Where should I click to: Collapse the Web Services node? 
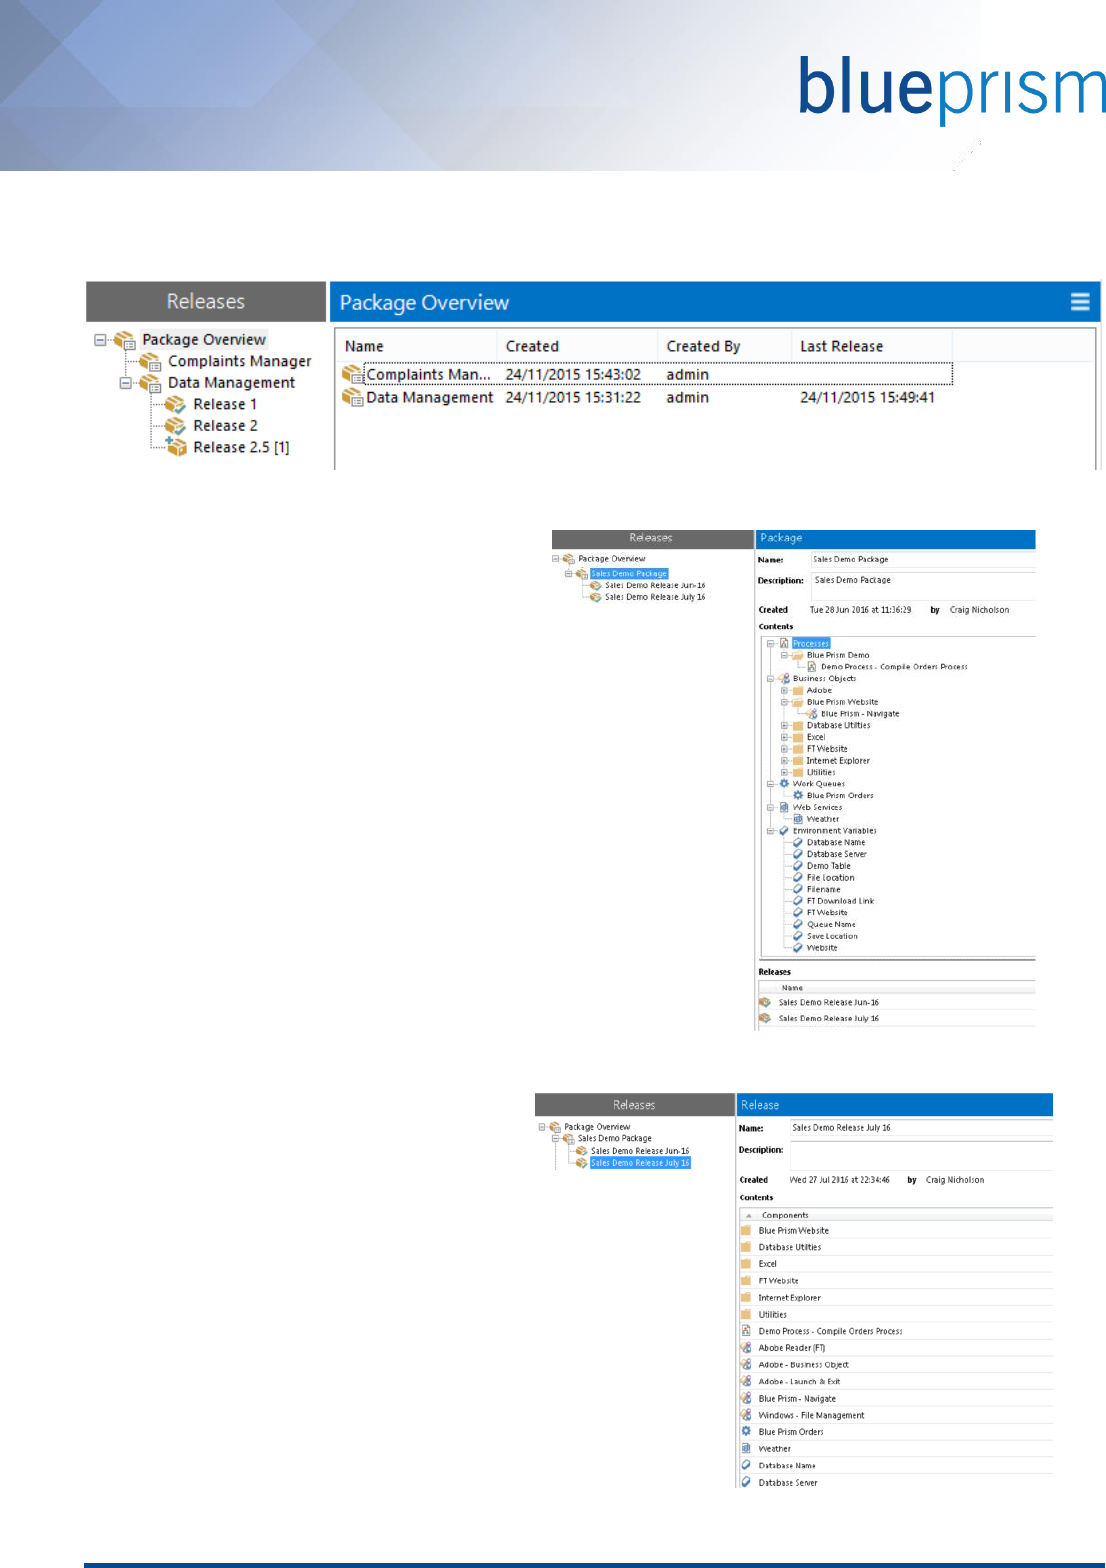coord(771,807)
